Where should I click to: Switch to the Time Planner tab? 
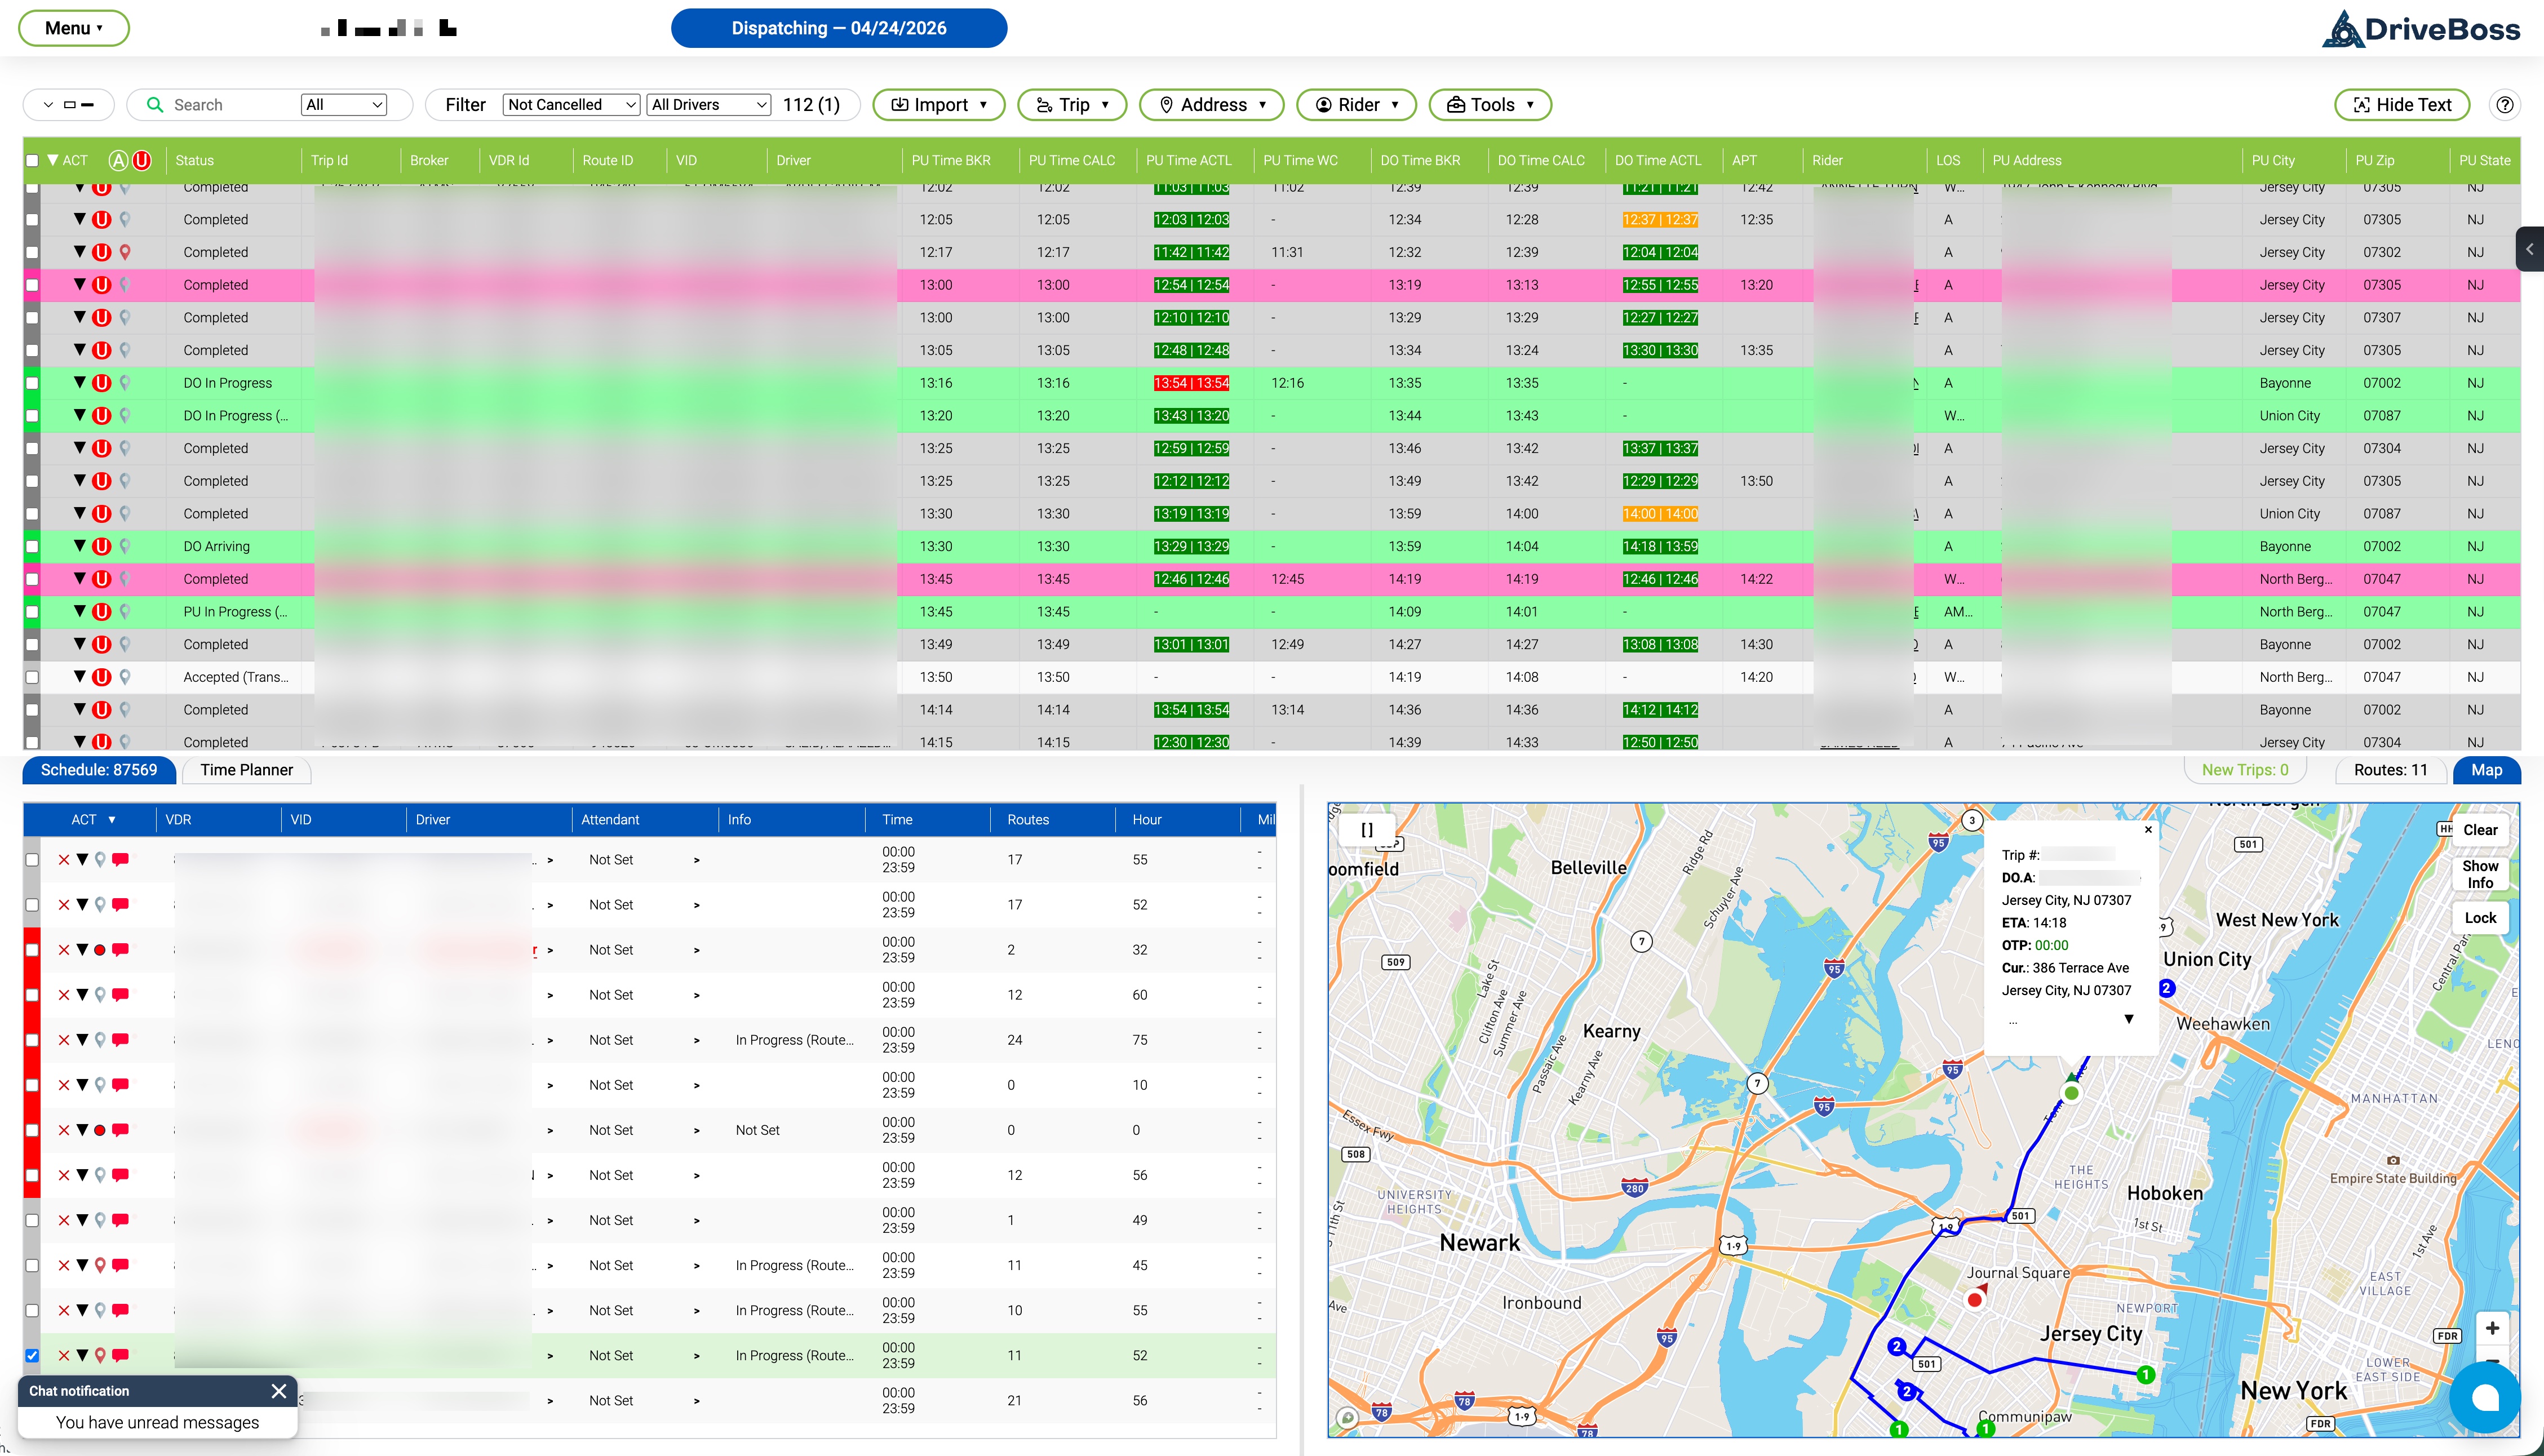click(x=246, y=770)
